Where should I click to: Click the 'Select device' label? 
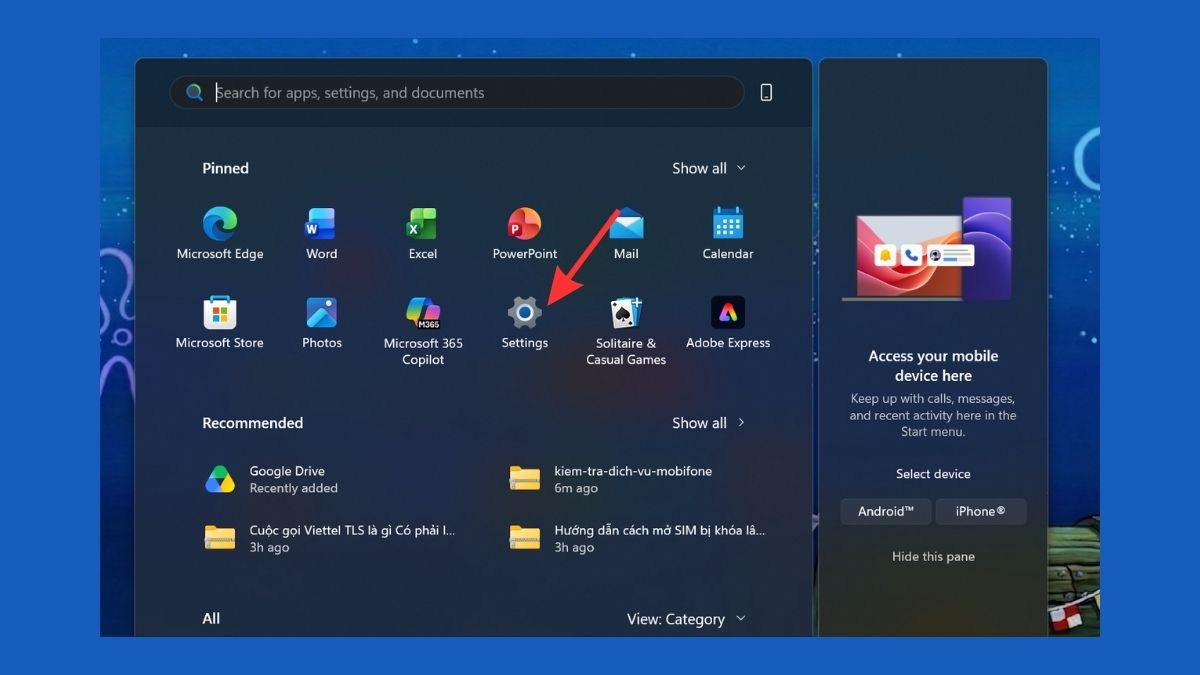pyautogui.click(x=933, y=474)
